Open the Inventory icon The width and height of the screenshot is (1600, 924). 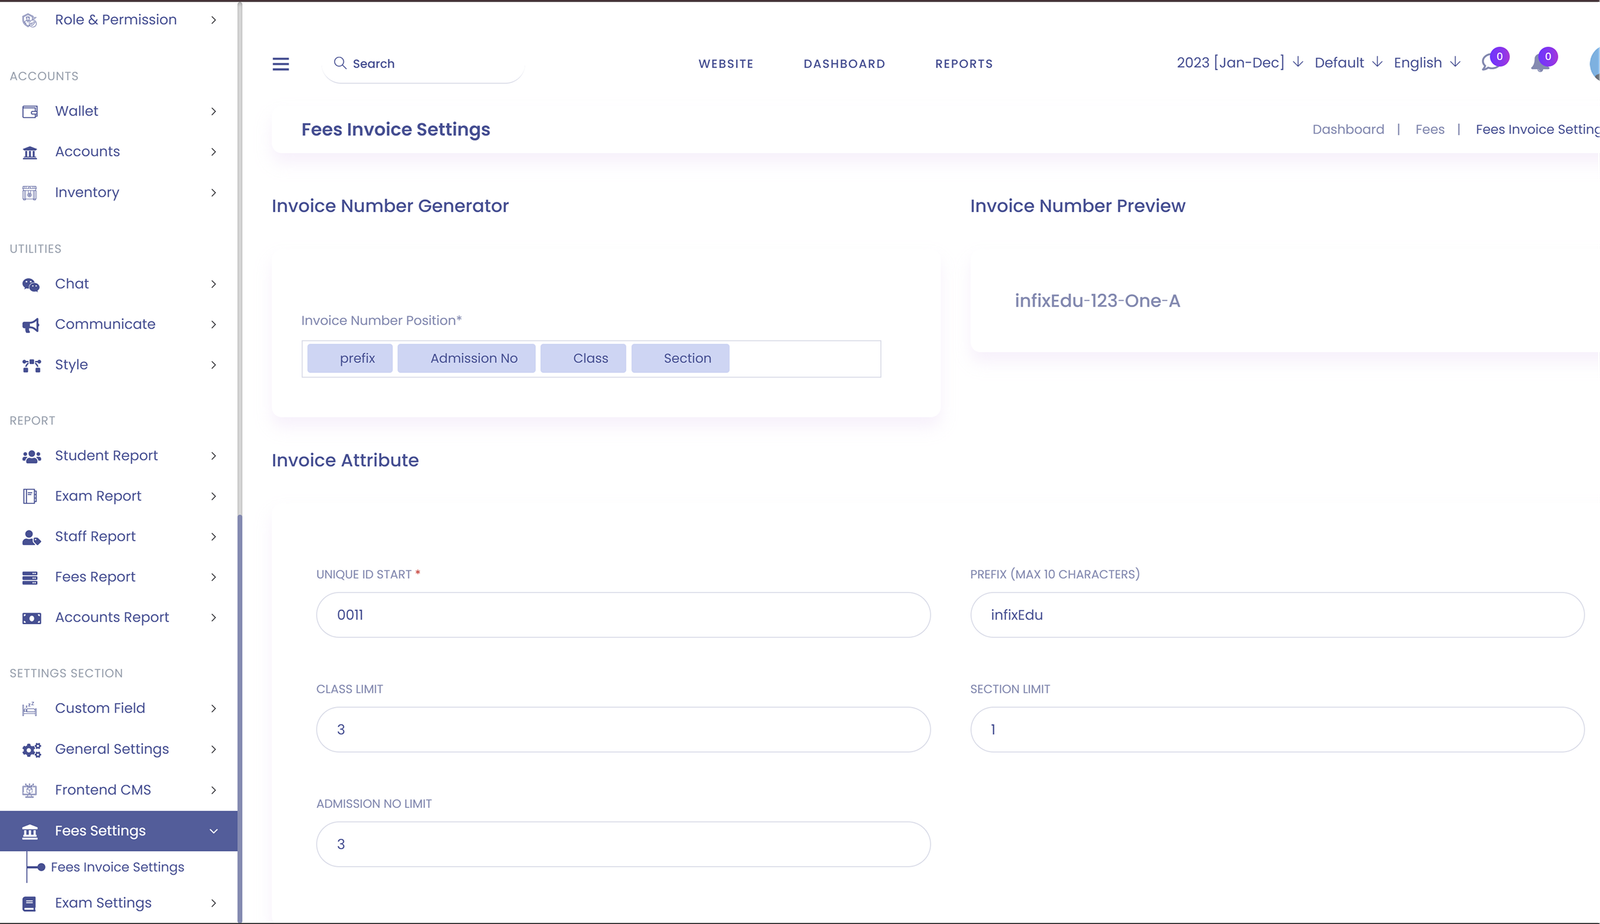click(x=31, y=192)
